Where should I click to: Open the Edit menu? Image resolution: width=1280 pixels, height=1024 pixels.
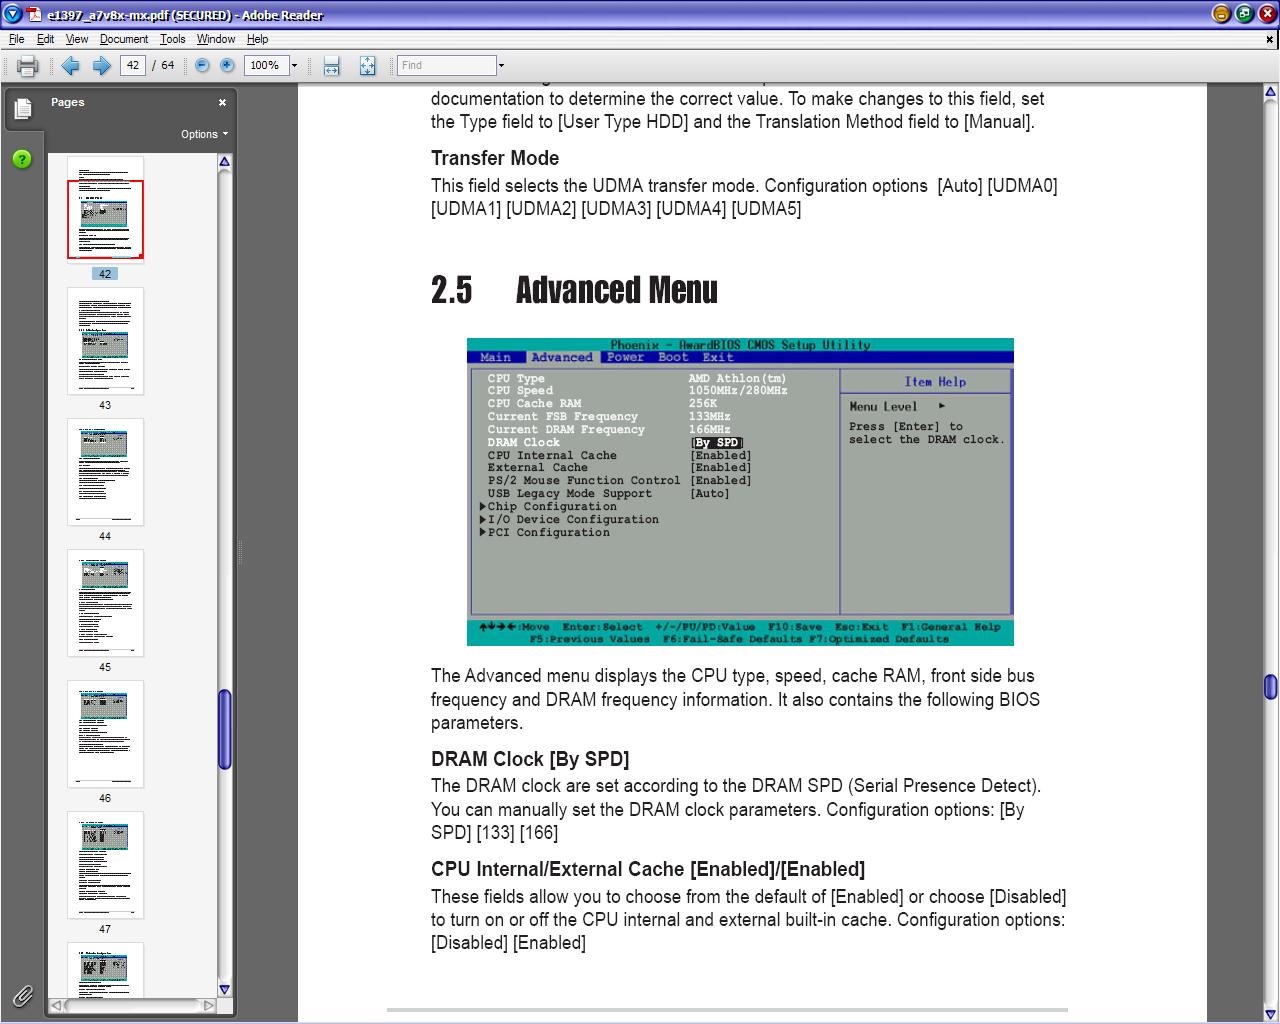tap(46, 39)
